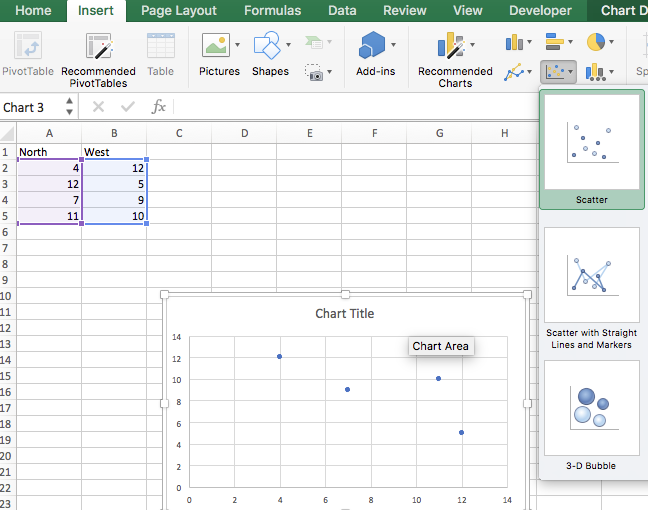Open the Review tab
This screenshot has height=510, width=648.
405,10
